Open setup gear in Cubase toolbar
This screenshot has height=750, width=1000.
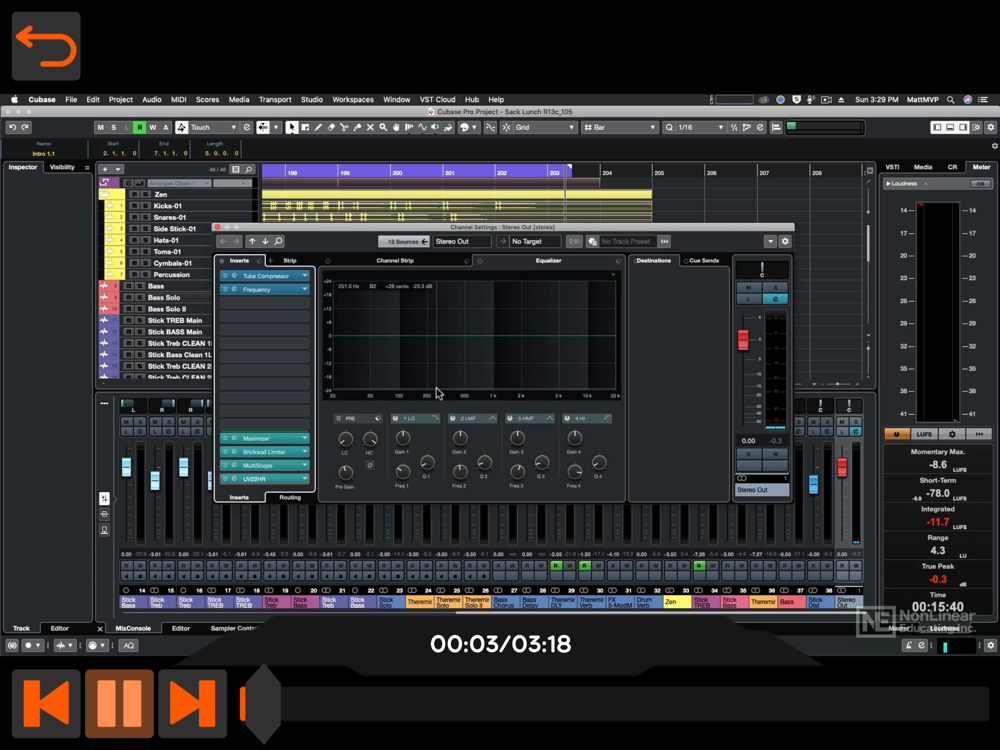click(x=990, y=128)
